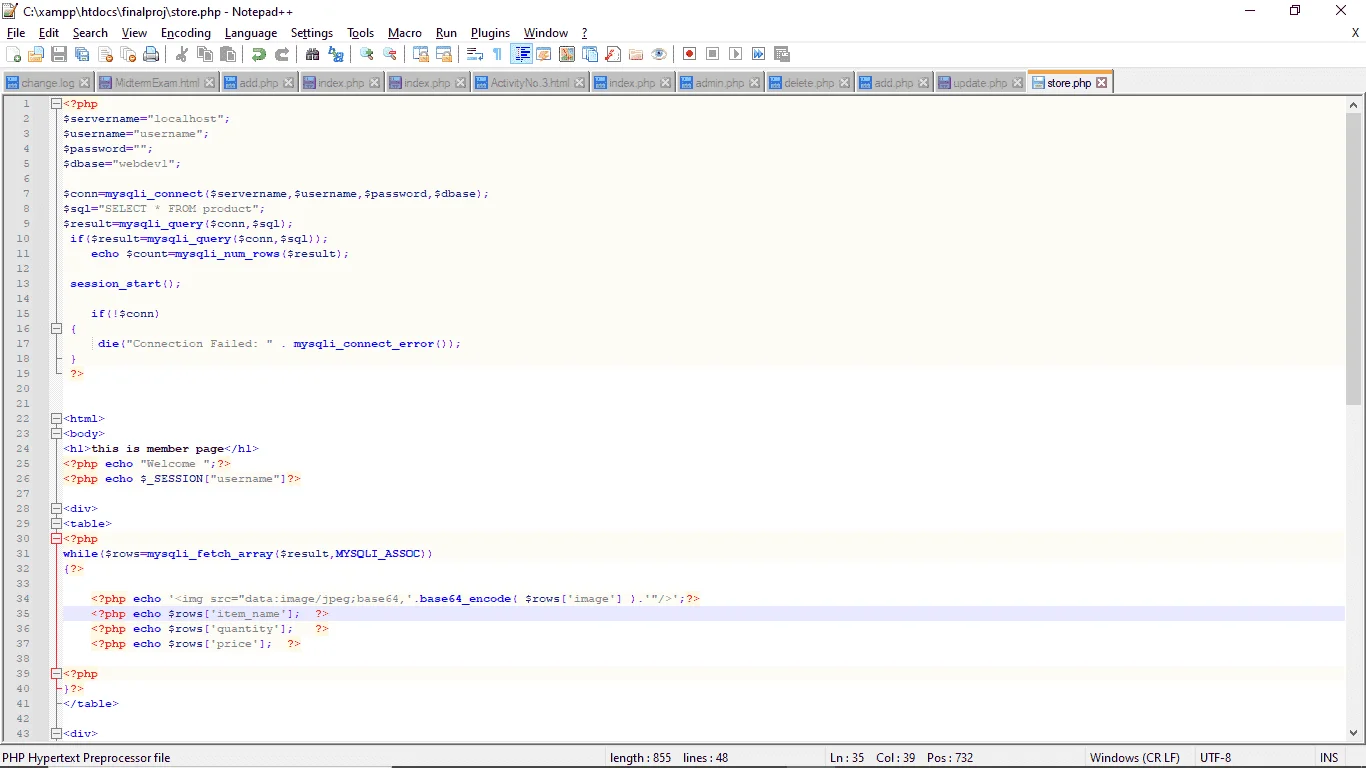Image resolution: width=1366 pixels, height=768 pixels.
Task: Collapse the div fold marker at line 28
Action: (56, 509)
